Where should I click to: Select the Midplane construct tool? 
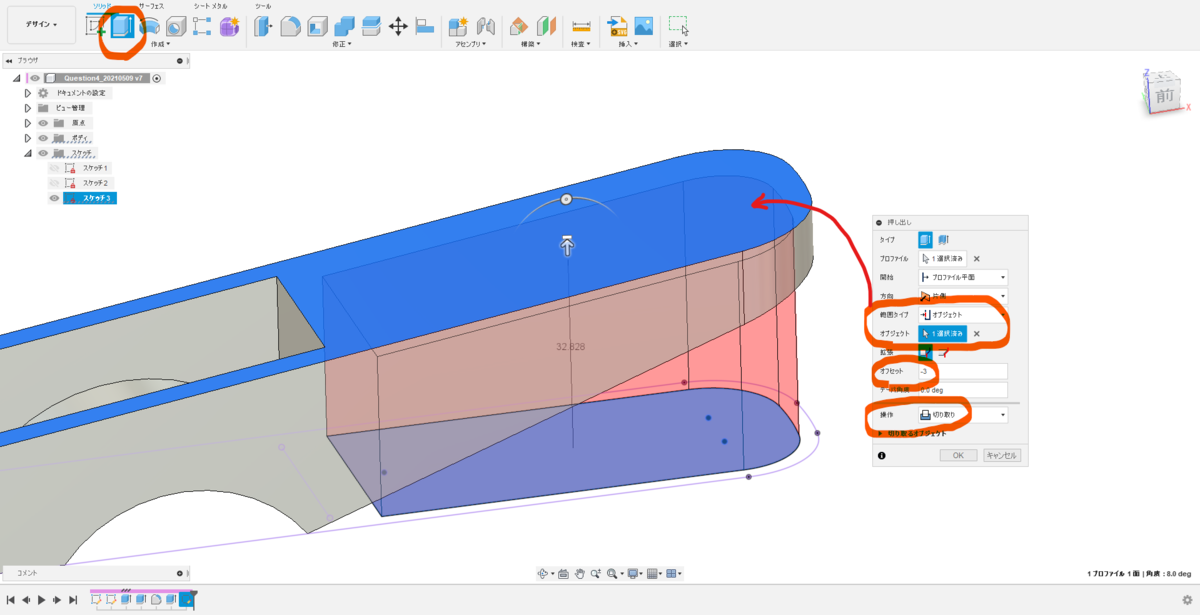point(546,27)
